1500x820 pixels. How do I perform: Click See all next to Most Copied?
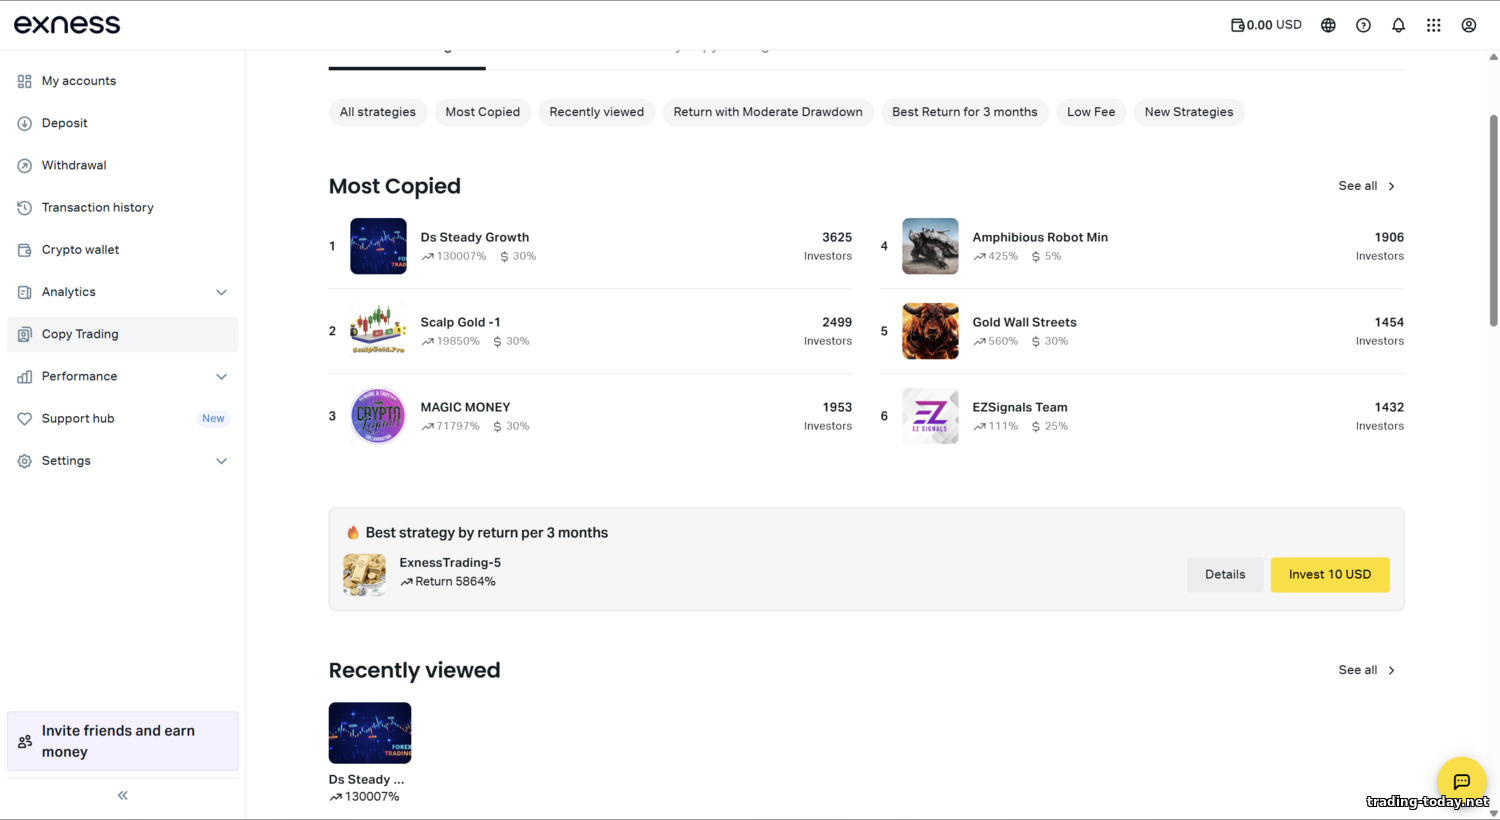click(1366, 186)
